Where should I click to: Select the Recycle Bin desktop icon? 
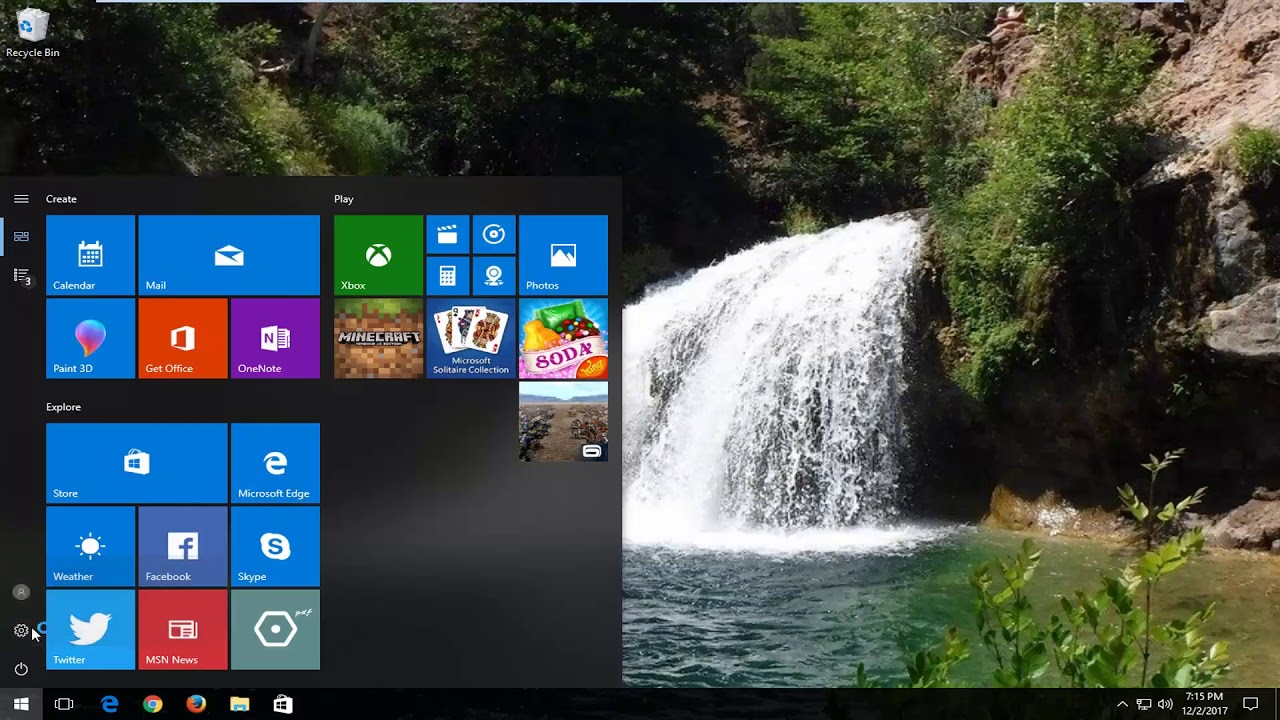(32, 33)
